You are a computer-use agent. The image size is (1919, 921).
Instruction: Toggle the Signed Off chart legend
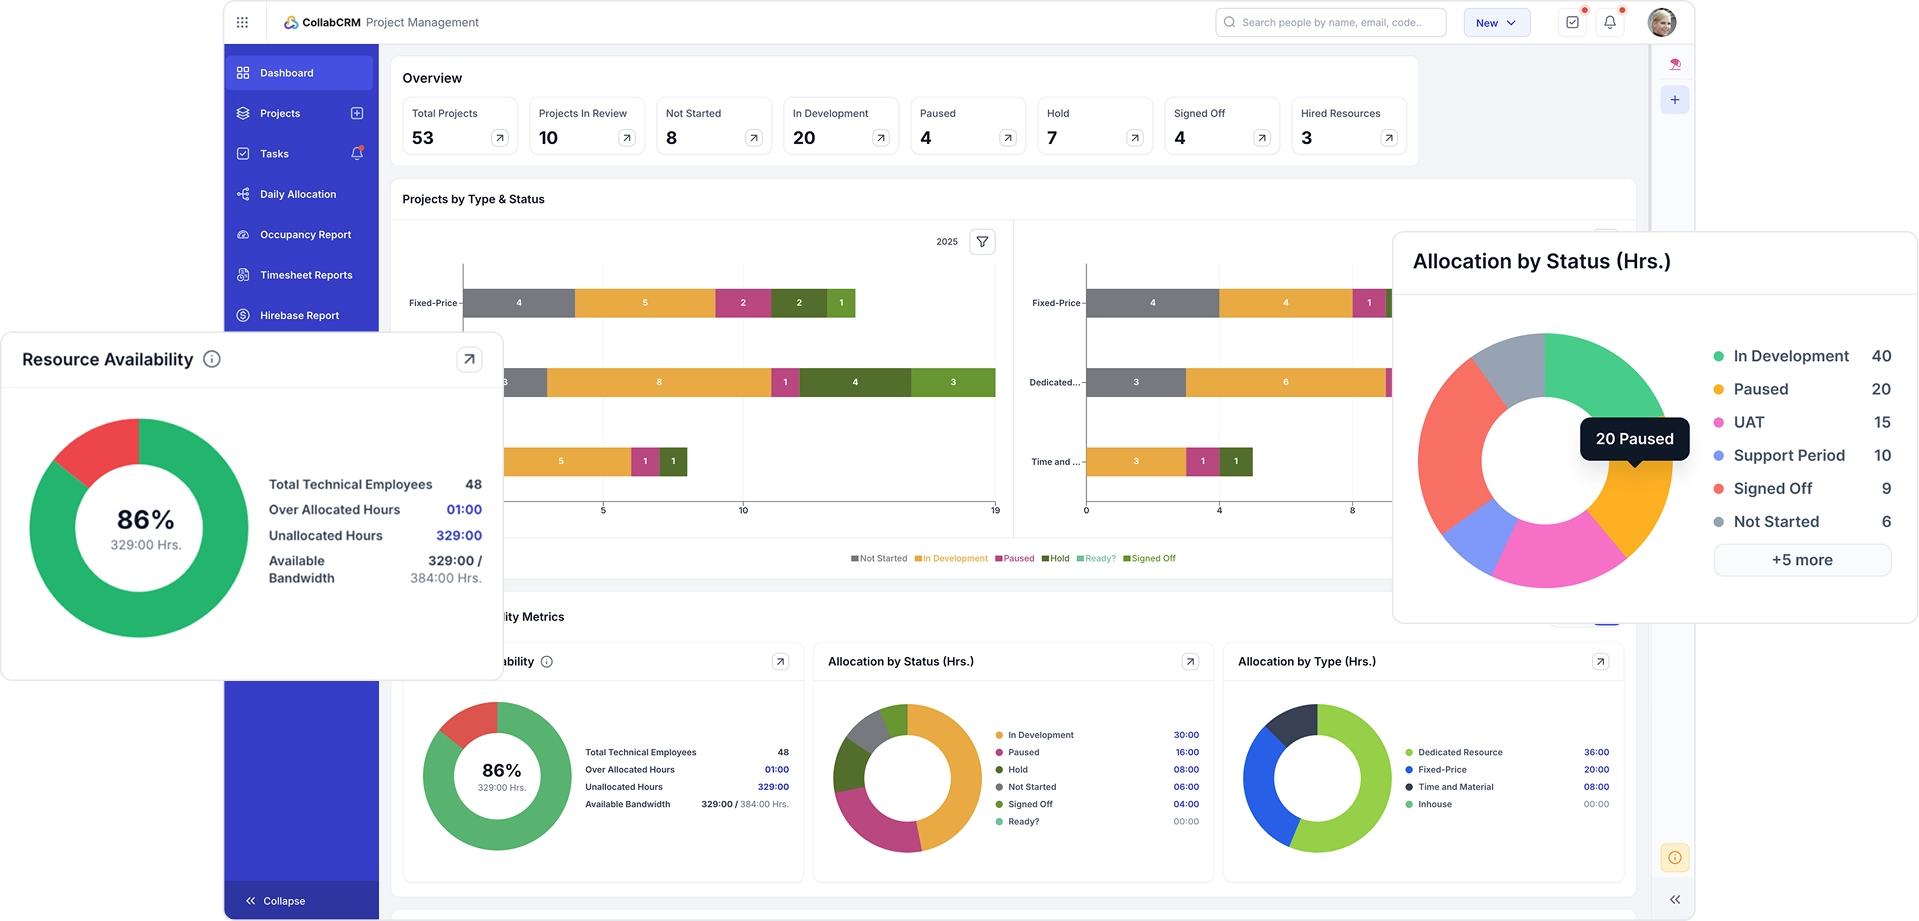(1149, 559)
